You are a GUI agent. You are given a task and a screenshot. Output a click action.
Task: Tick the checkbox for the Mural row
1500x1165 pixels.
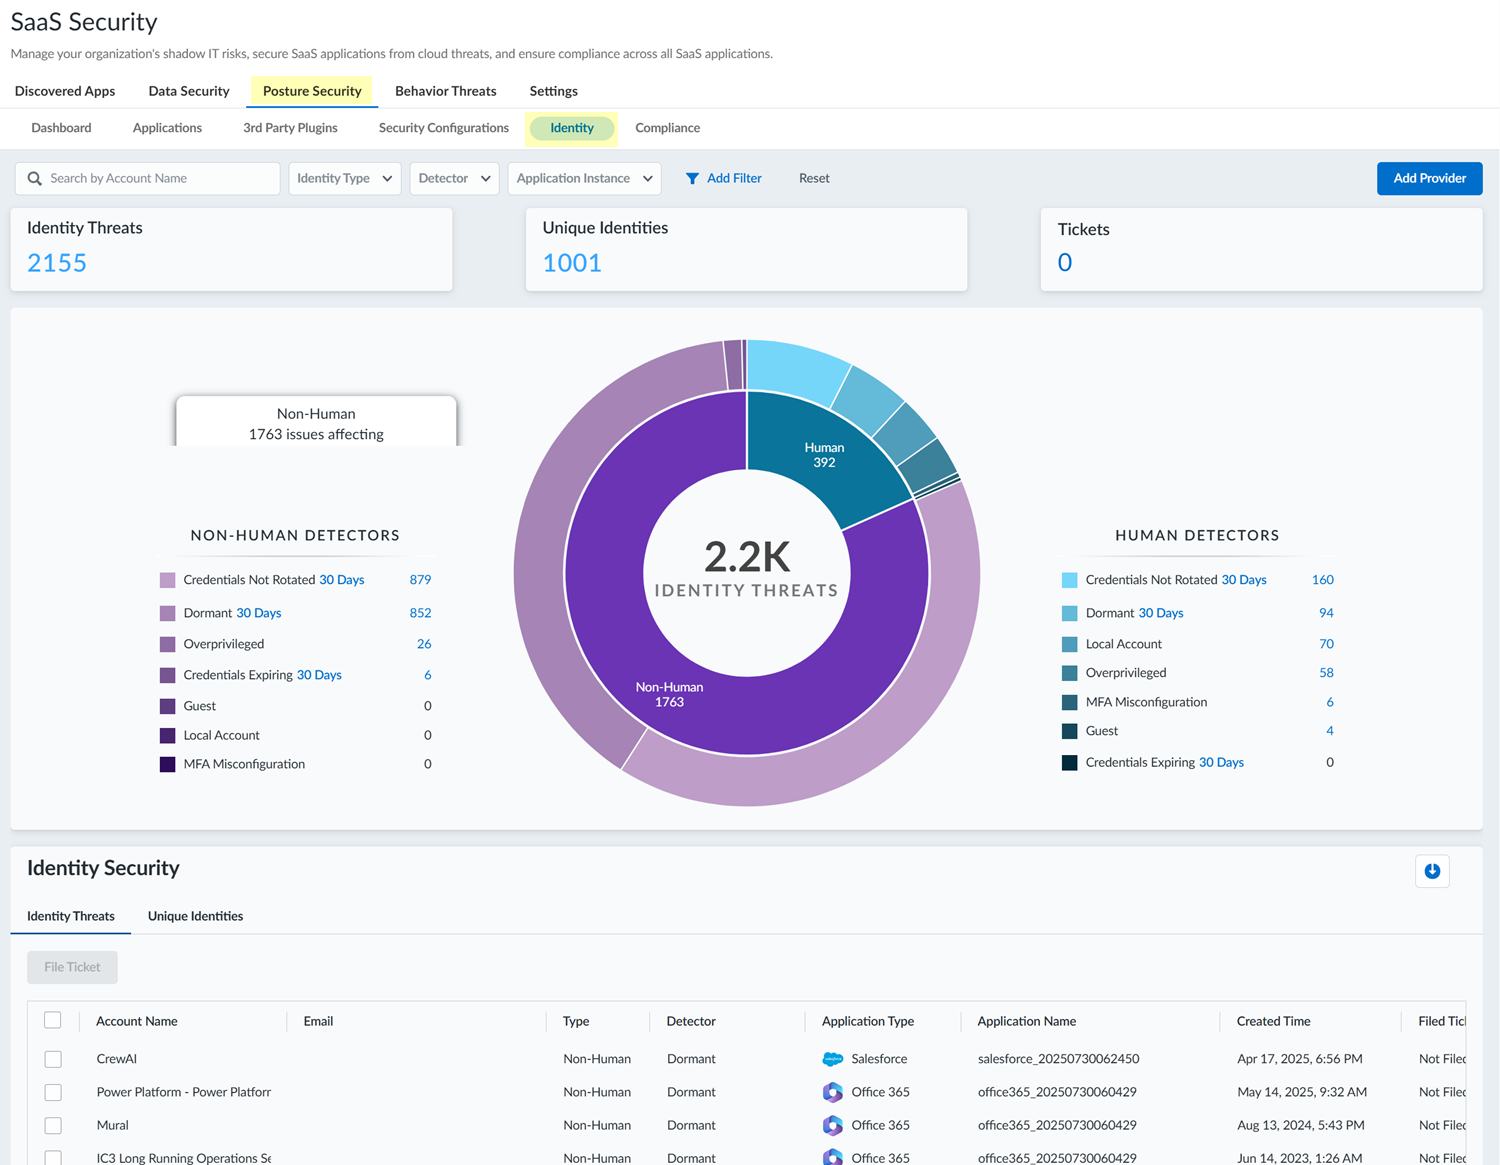click(x=53, y=1125)
